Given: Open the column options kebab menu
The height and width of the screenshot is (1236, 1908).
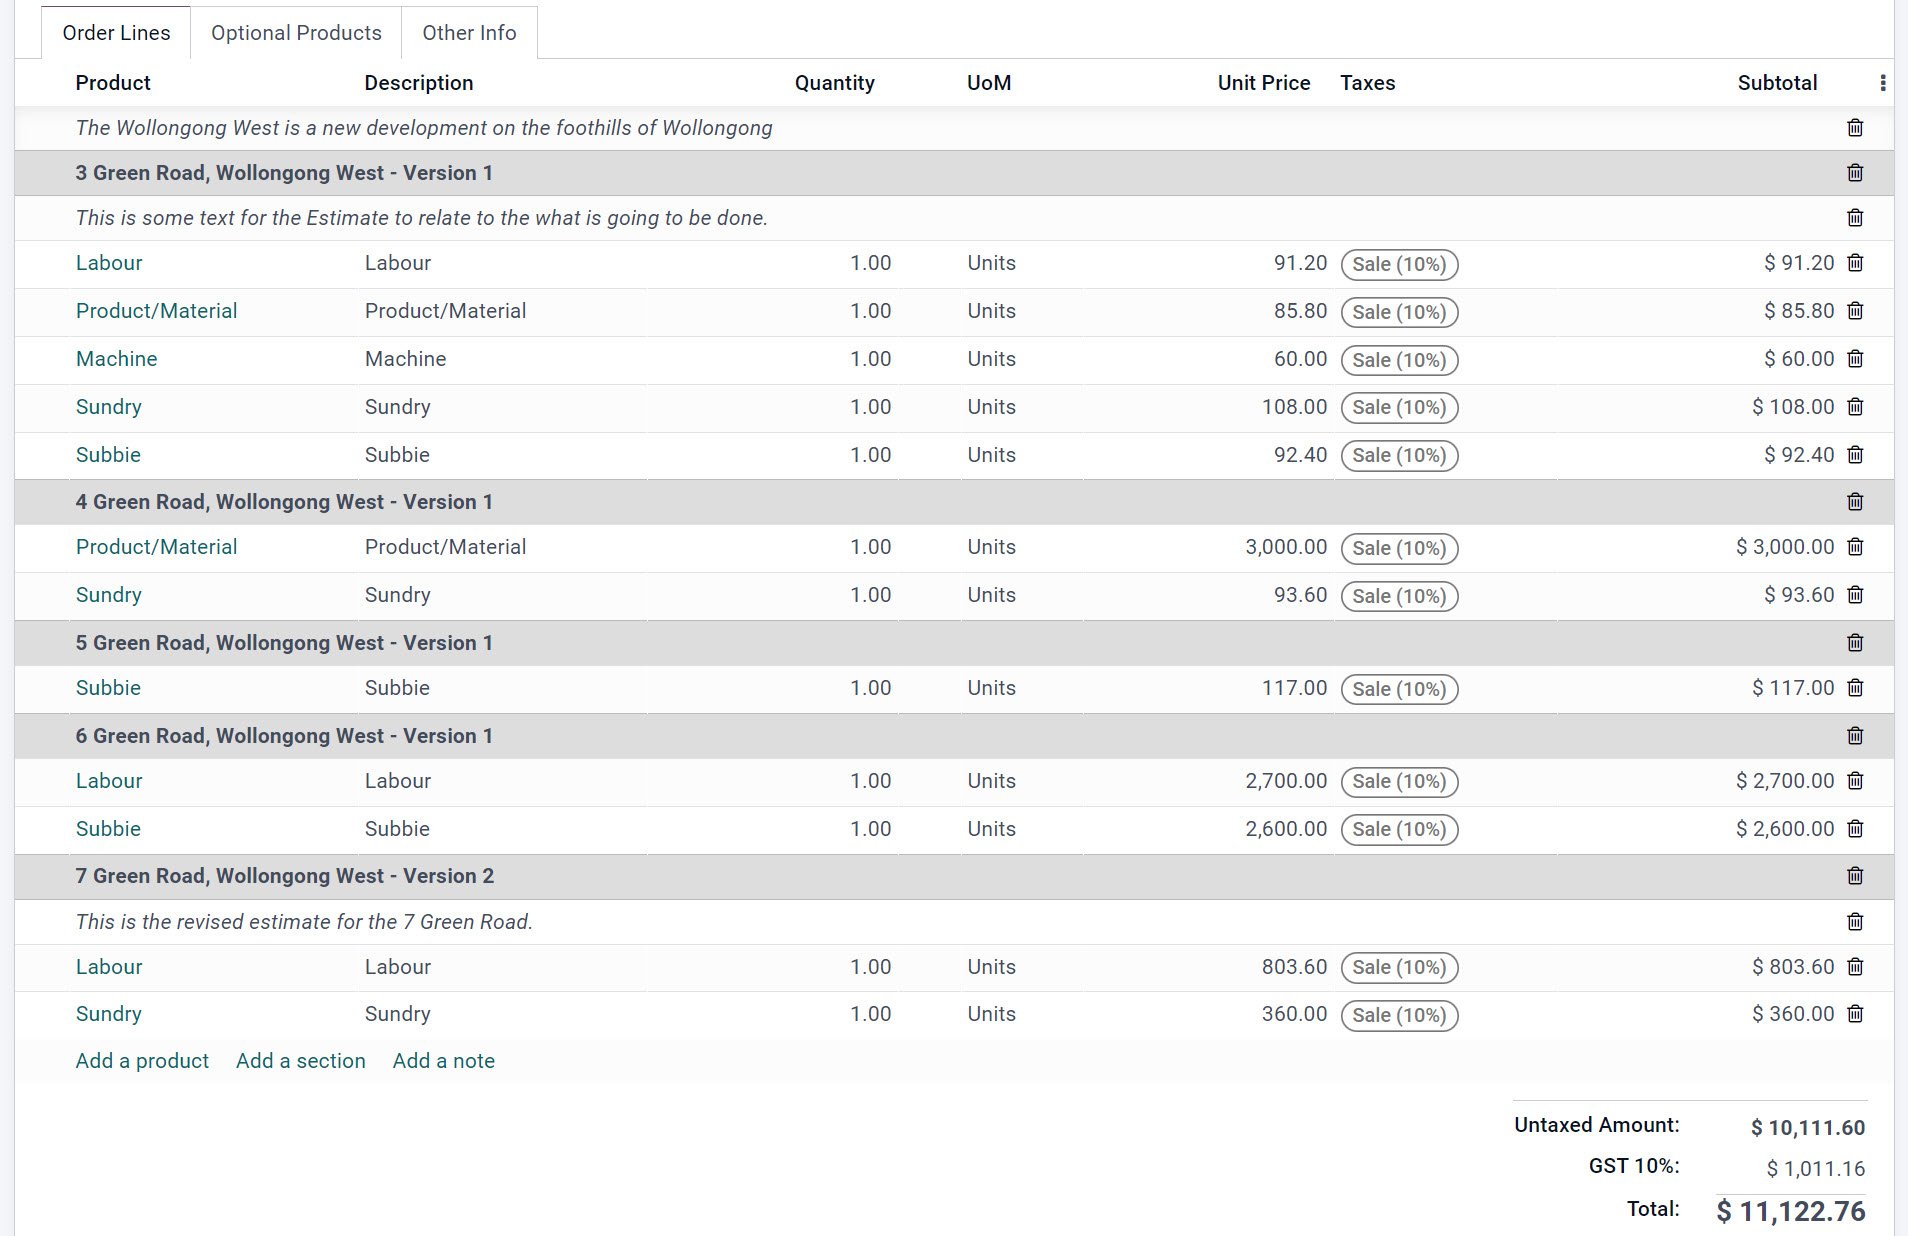Looking at the screenshot, I should click(1883, 83).
